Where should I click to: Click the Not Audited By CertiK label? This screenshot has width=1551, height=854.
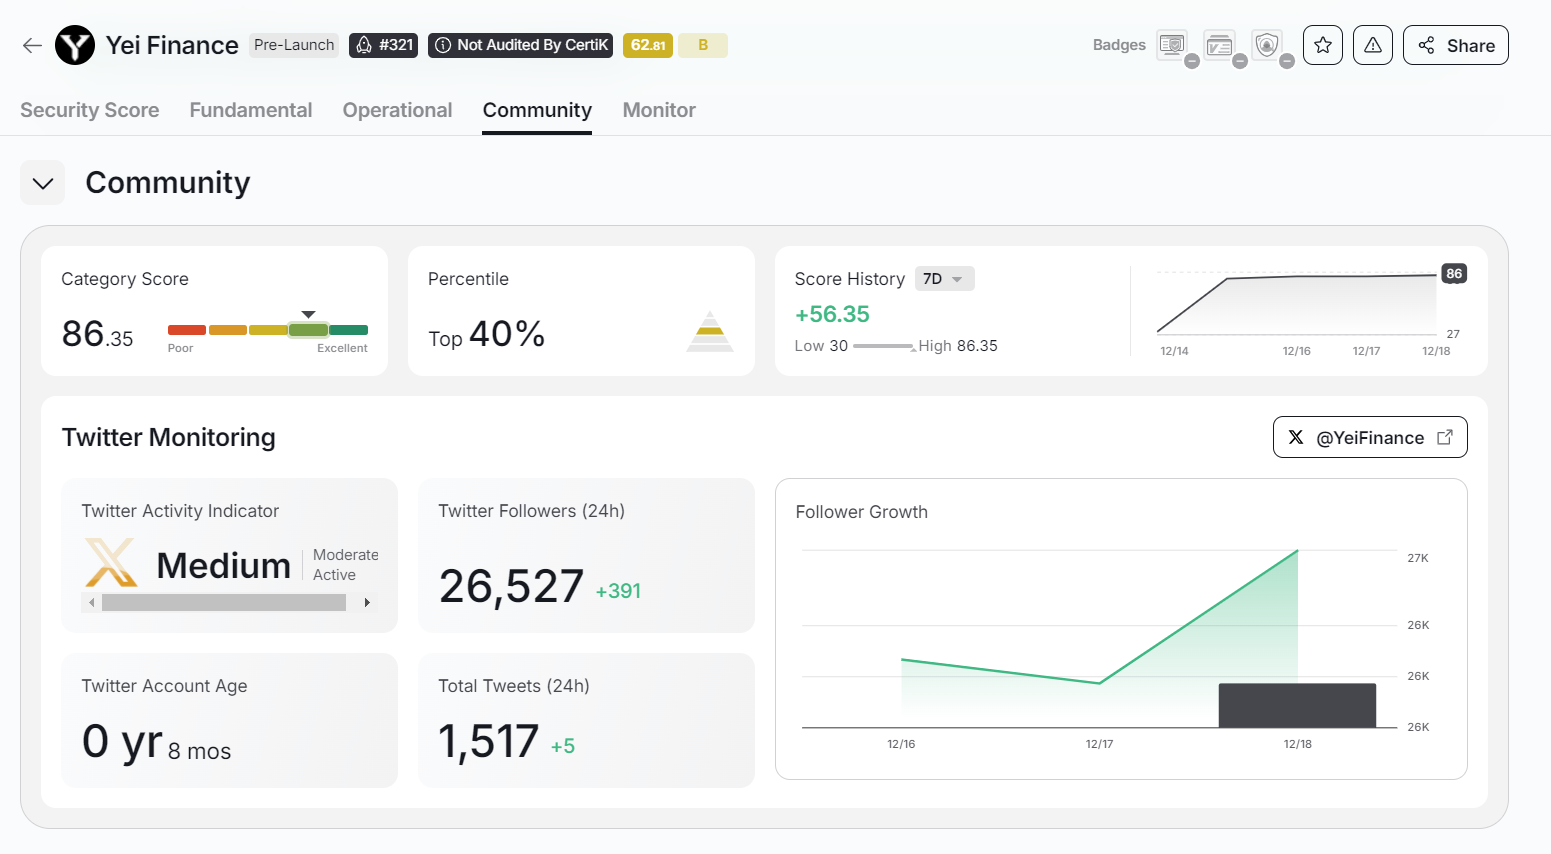pos(520,45)
